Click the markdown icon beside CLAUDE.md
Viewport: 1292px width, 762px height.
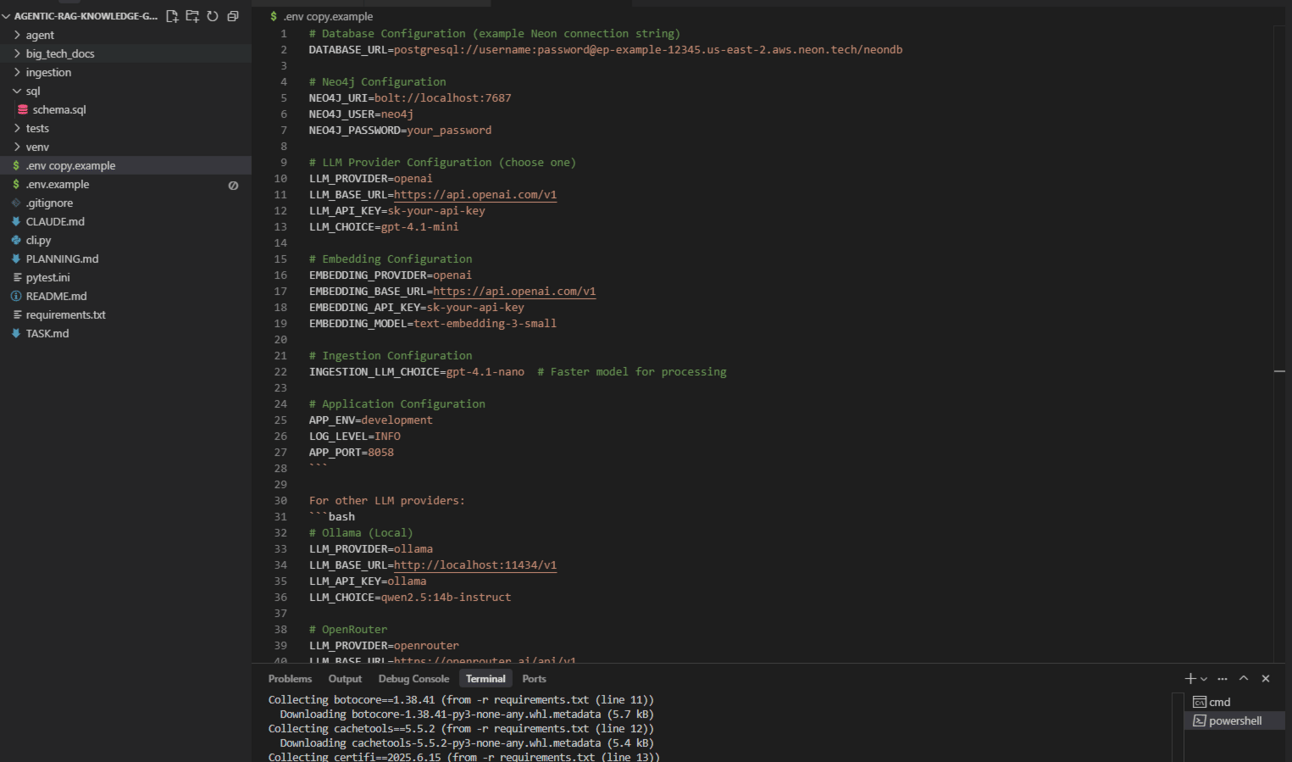point(16,222)
